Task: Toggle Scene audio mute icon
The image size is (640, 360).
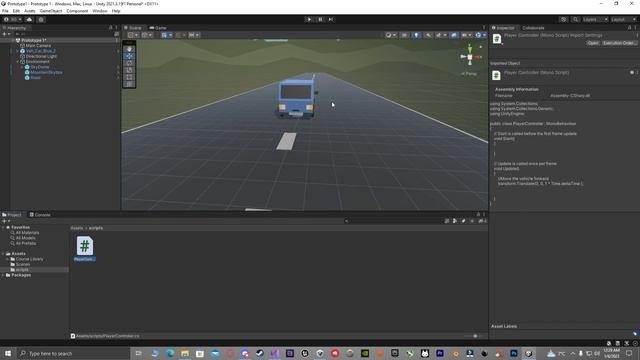Action: 428,35
